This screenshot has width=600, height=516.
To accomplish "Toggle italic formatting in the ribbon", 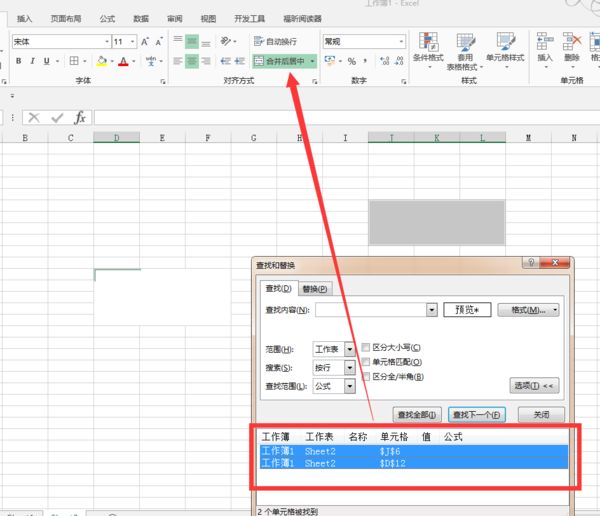I will coord(33,61).
